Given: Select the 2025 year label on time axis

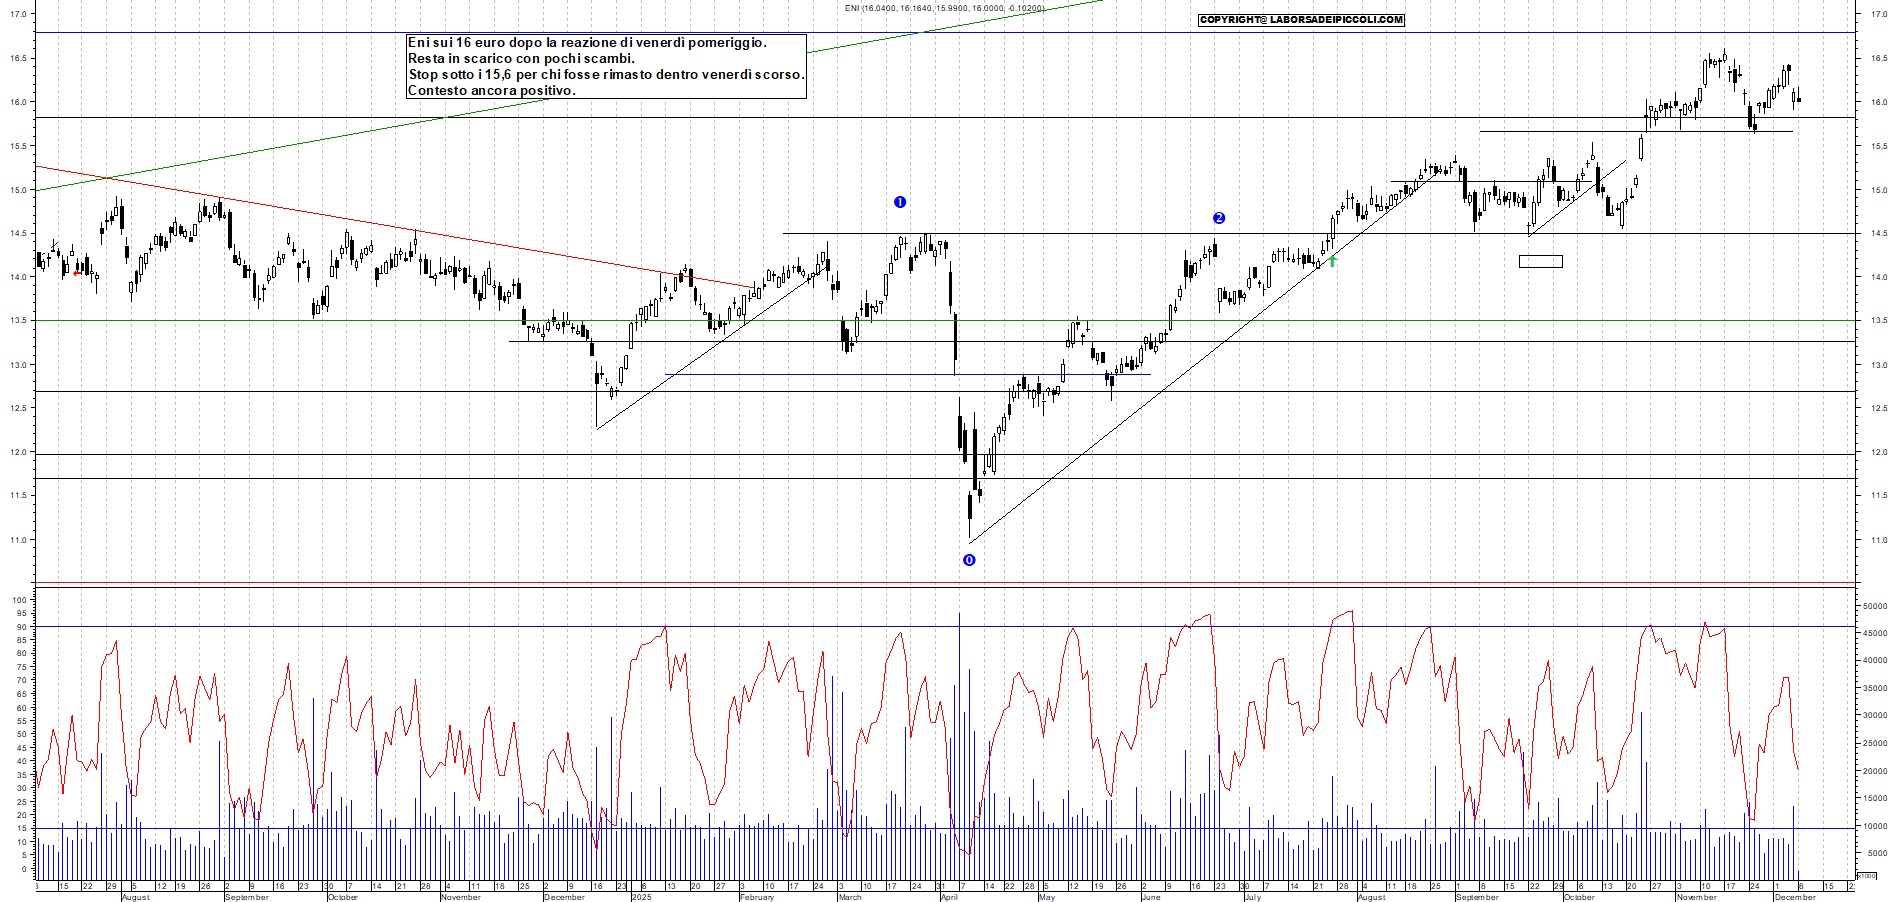Looking at the screenshot, I should 641,897.
